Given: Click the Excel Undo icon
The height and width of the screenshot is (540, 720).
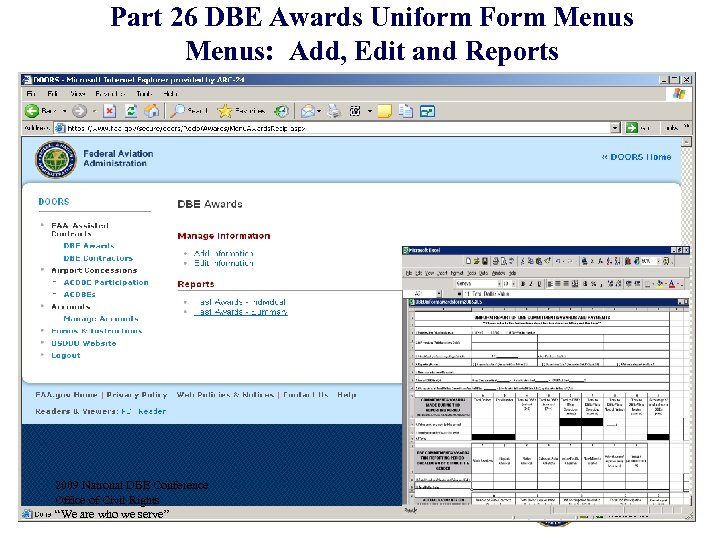Looking at the screenshot, I should click(x=557, y=261).
